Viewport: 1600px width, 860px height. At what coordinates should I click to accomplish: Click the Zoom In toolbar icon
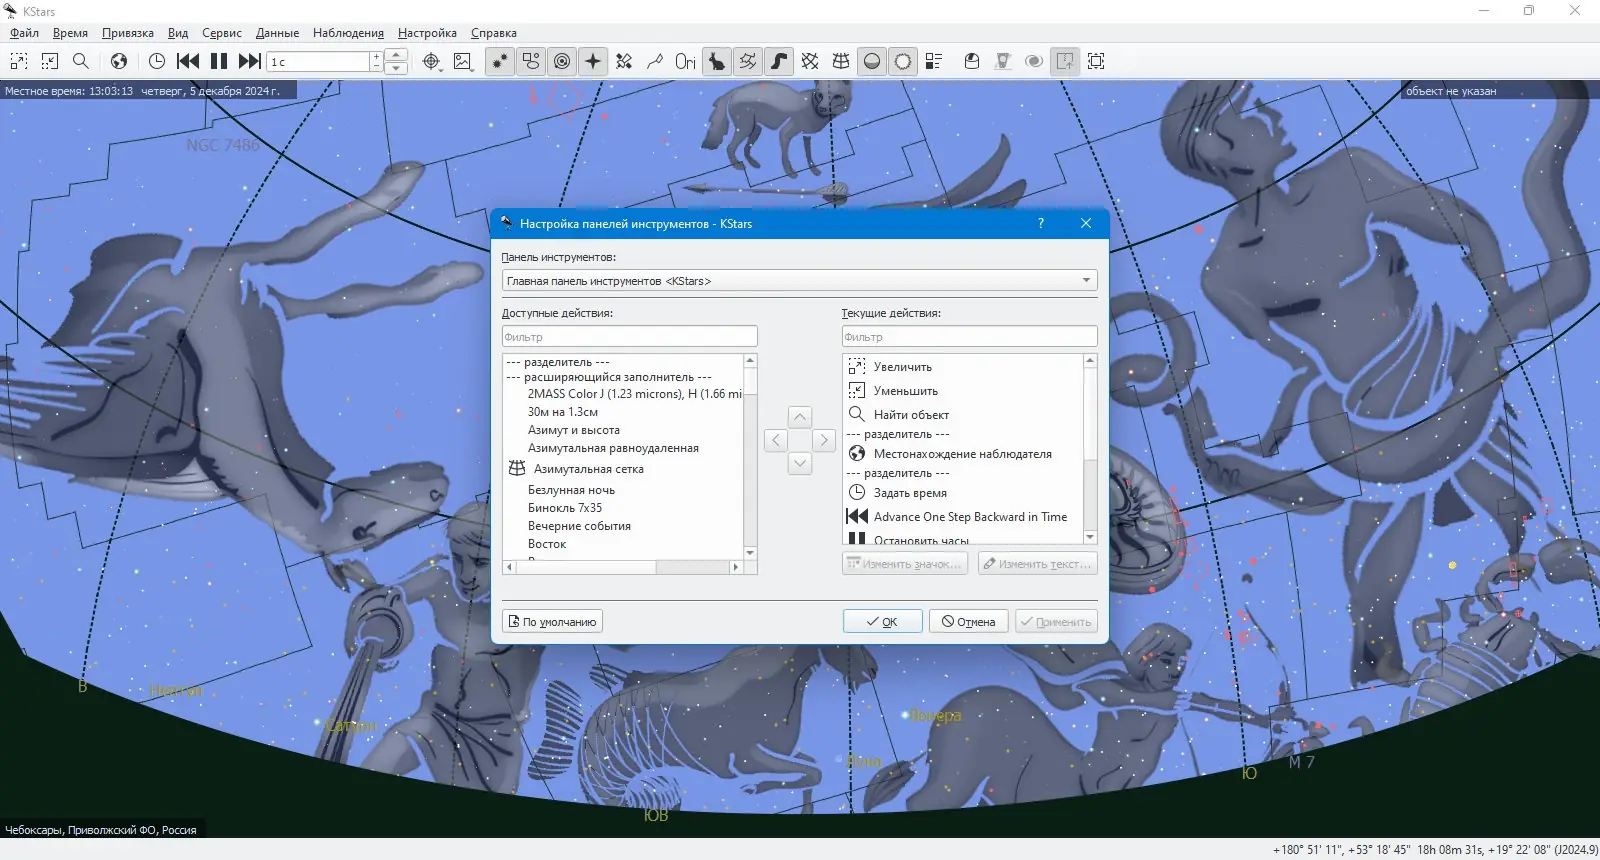(x=18, y=61)
